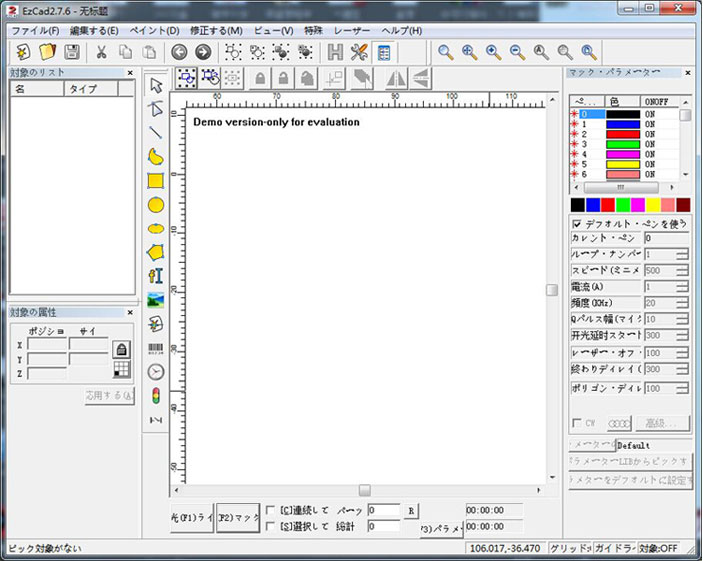Click the parts count input field

[x=384, y=510]
